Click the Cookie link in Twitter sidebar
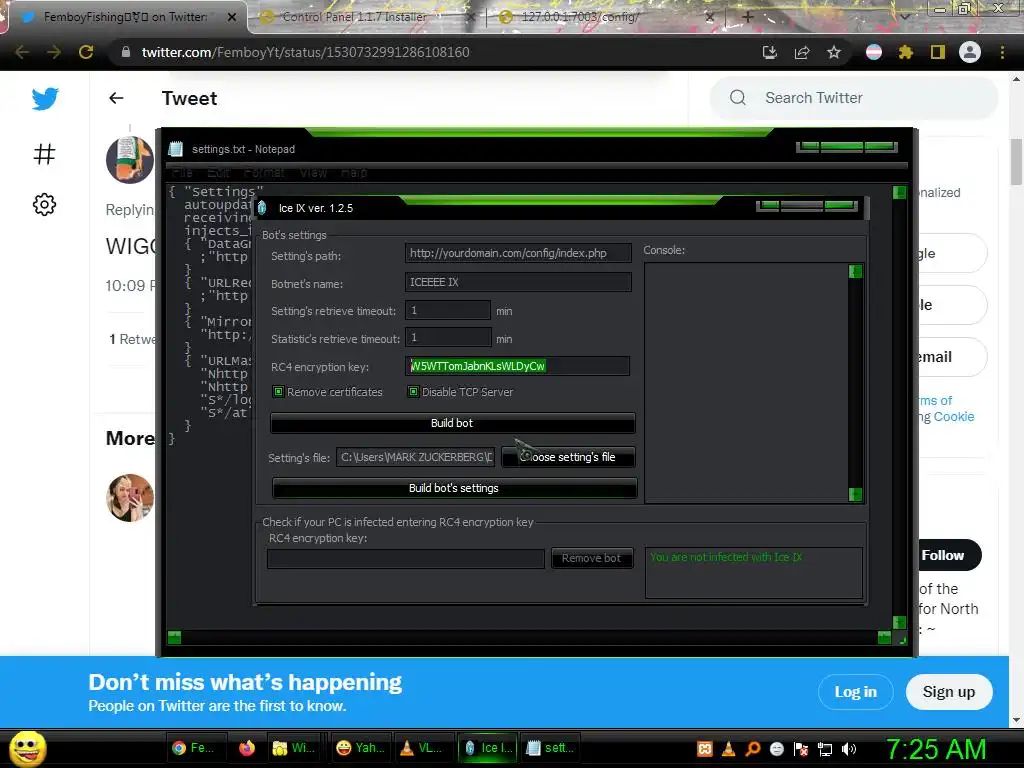This screenshot has height=768, width=1024. tap(953, 417)
